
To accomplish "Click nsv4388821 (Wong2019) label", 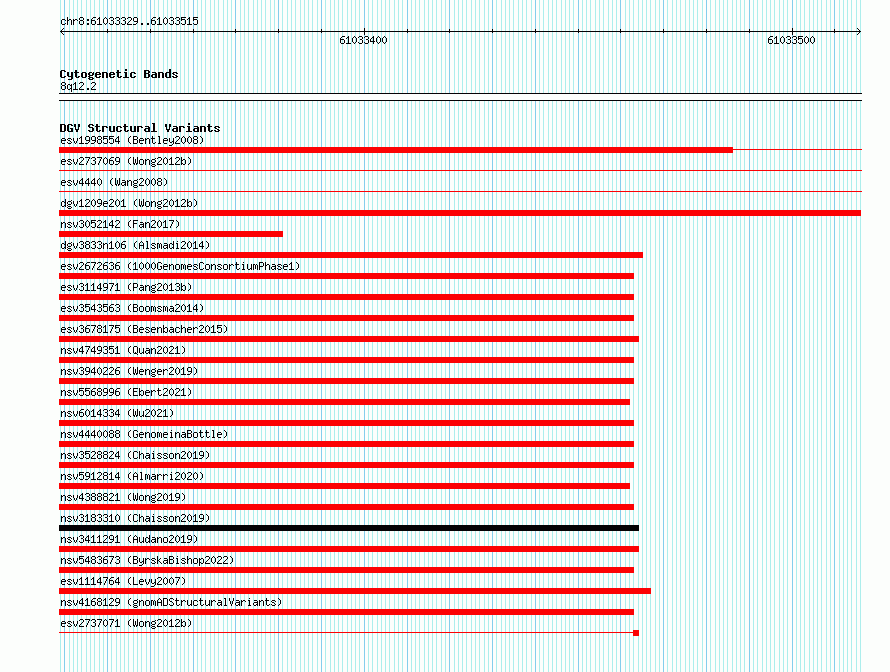I will pos(123,497).
